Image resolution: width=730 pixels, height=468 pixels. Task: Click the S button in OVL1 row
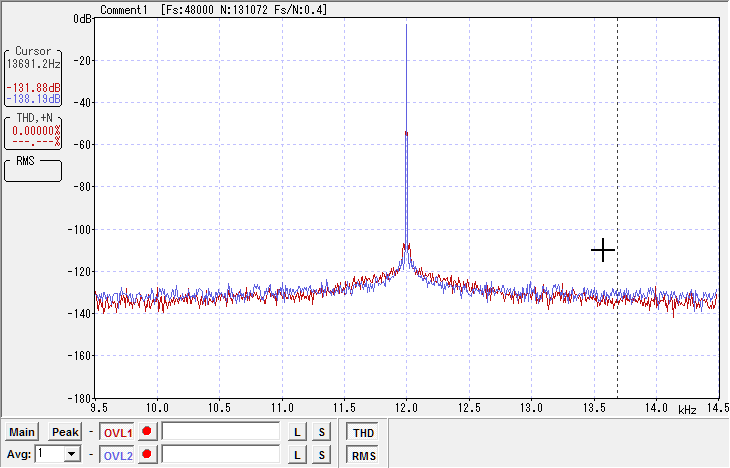coord(321,432)
